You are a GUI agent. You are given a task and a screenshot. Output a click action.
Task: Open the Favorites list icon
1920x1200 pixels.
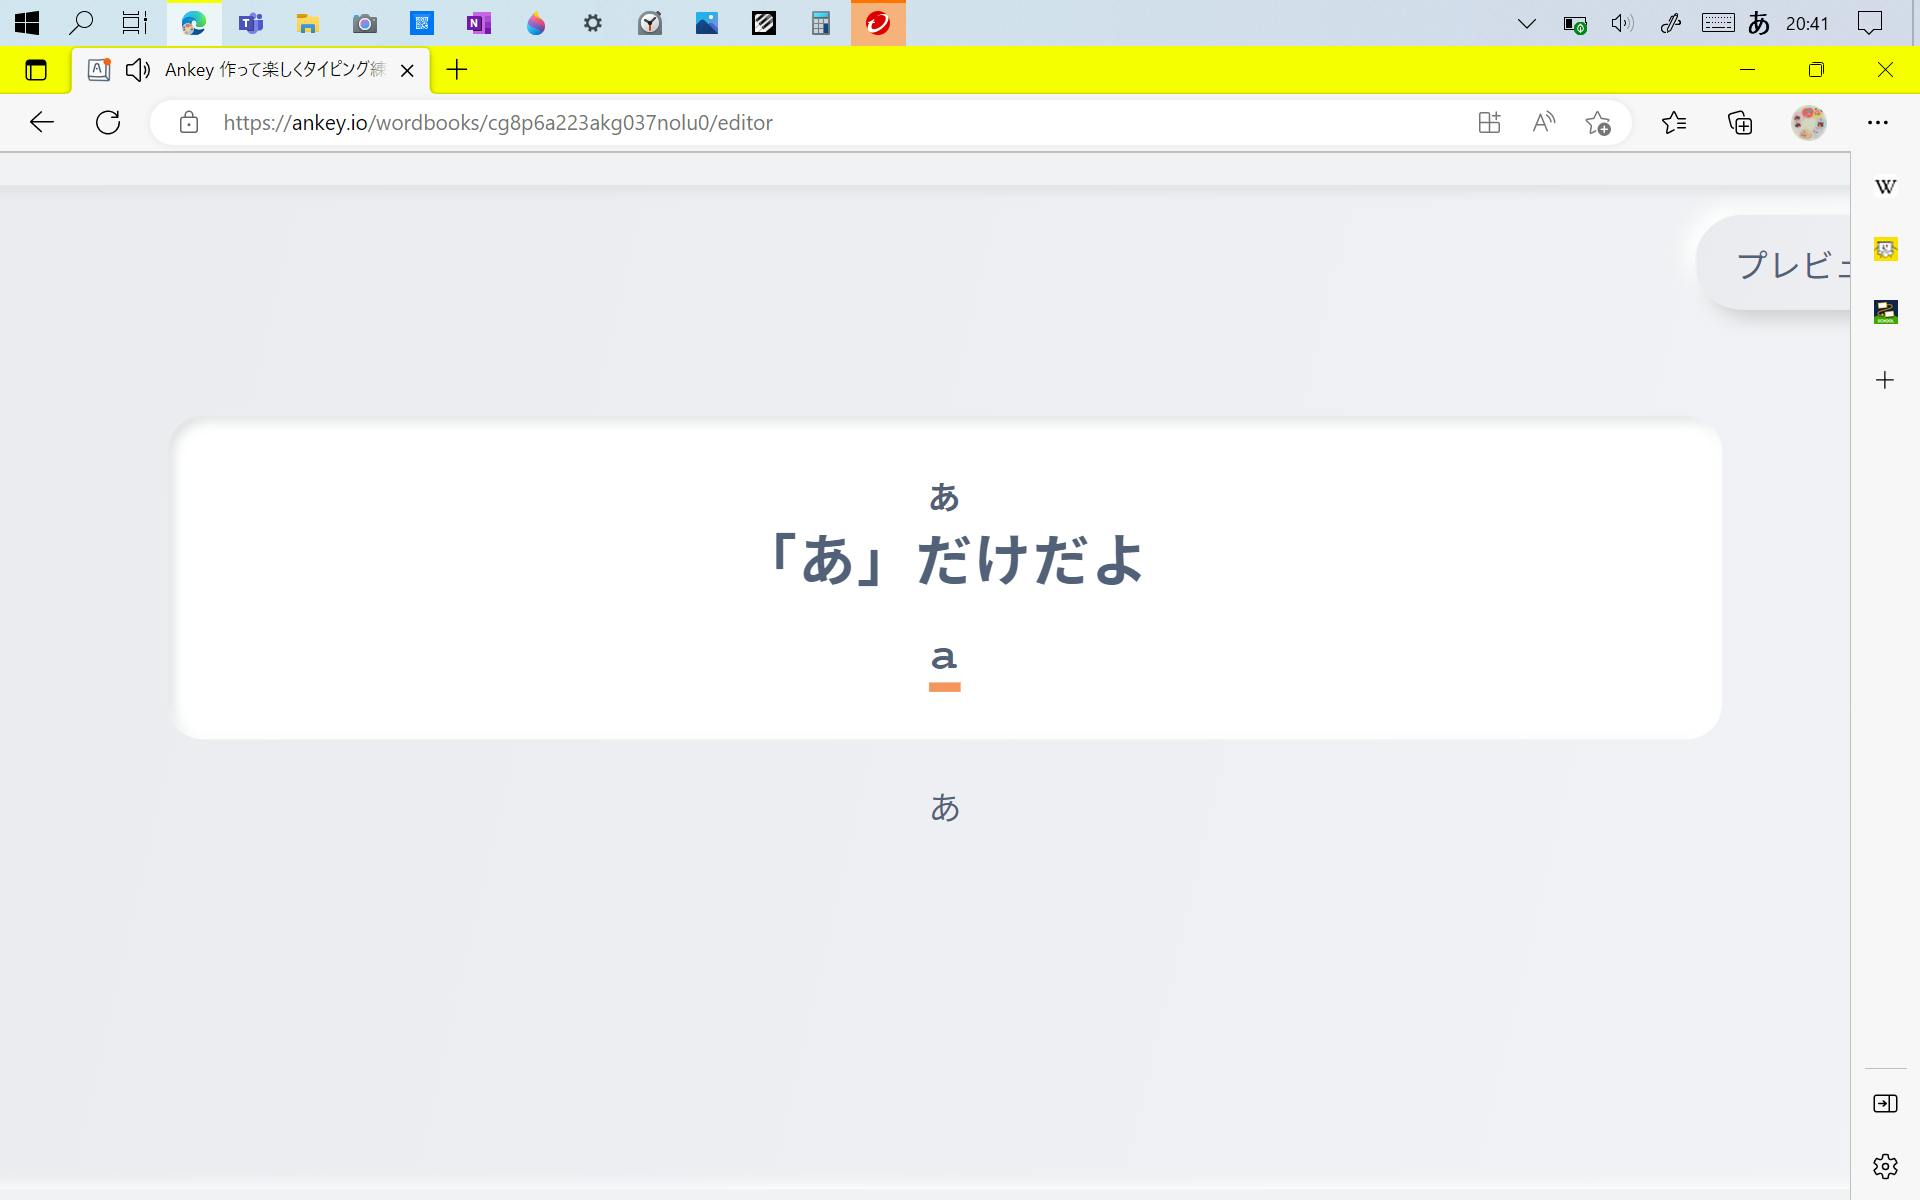pos(1674,123)
